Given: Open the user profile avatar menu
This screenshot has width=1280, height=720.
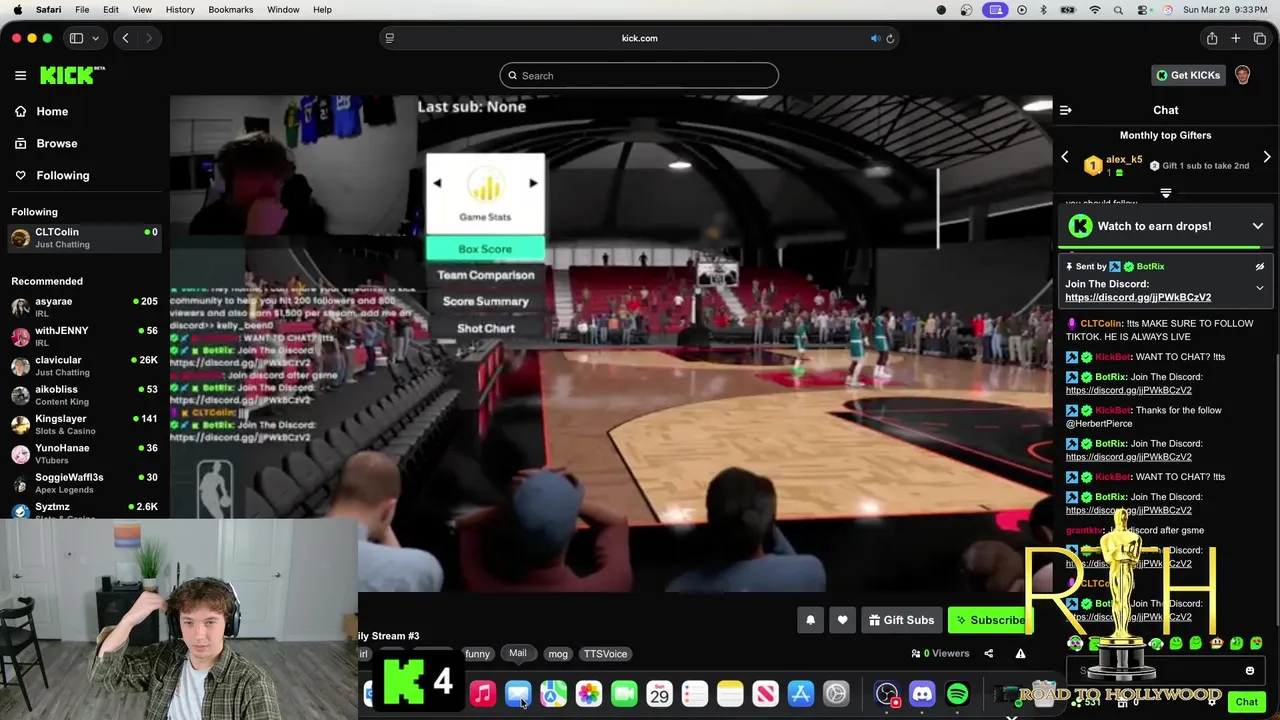Looking at the screenshot, I should coord(1242,75).
